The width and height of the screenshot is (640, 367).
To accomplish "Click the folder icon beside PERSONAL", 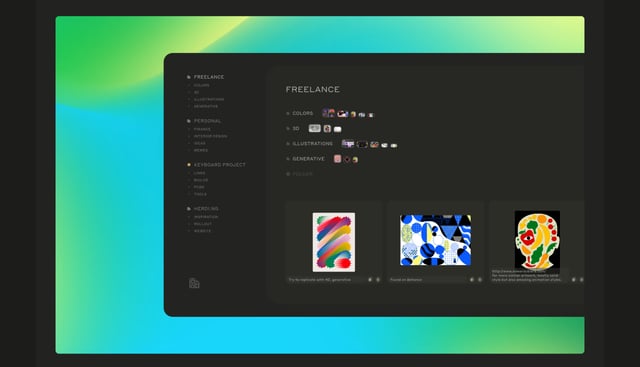I will click(x=189, y=121).
